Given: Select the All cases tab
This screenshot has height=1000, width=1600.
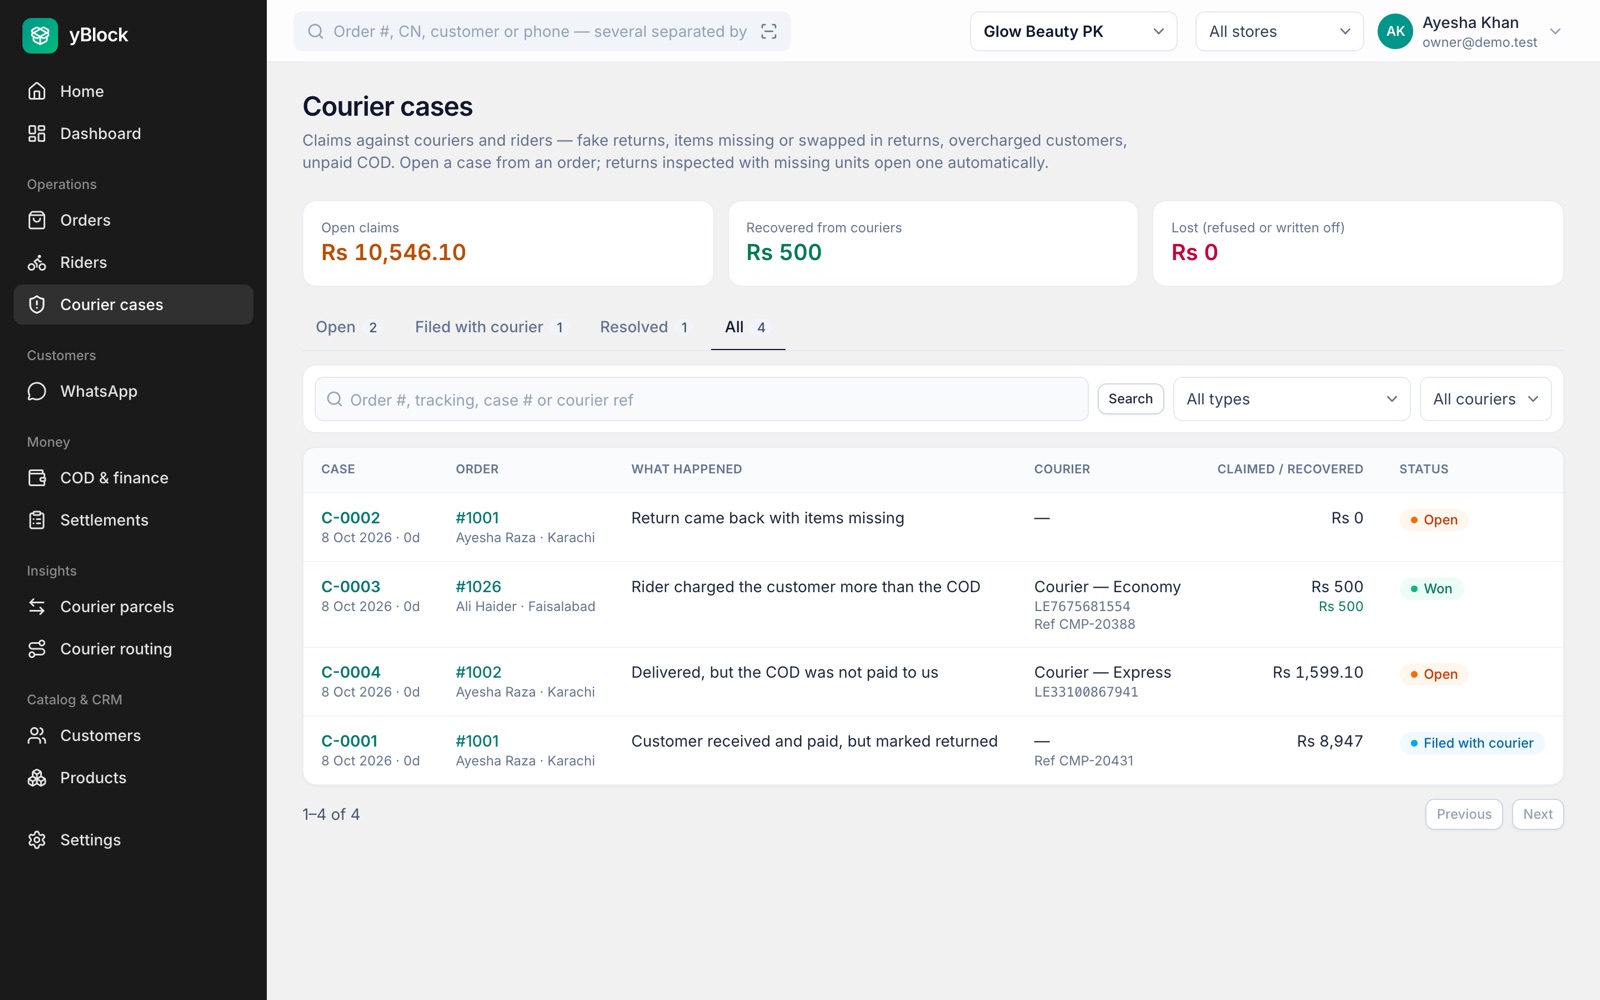Looking at the screenshot, I should pos(747,327).
